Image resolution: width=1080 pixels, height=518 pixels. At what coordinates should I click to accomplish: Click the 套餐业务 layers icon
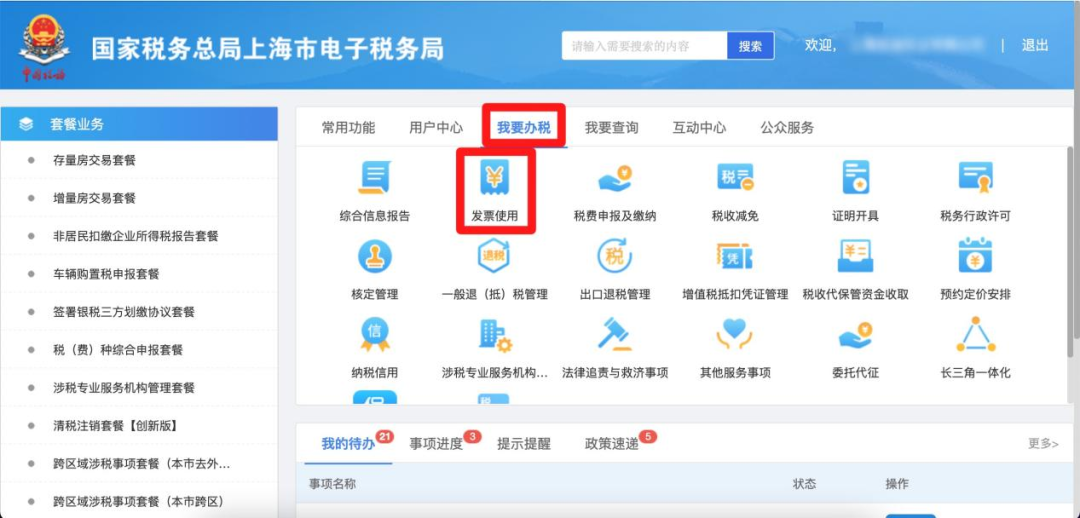pyautogui.click(x=26, y=125)
